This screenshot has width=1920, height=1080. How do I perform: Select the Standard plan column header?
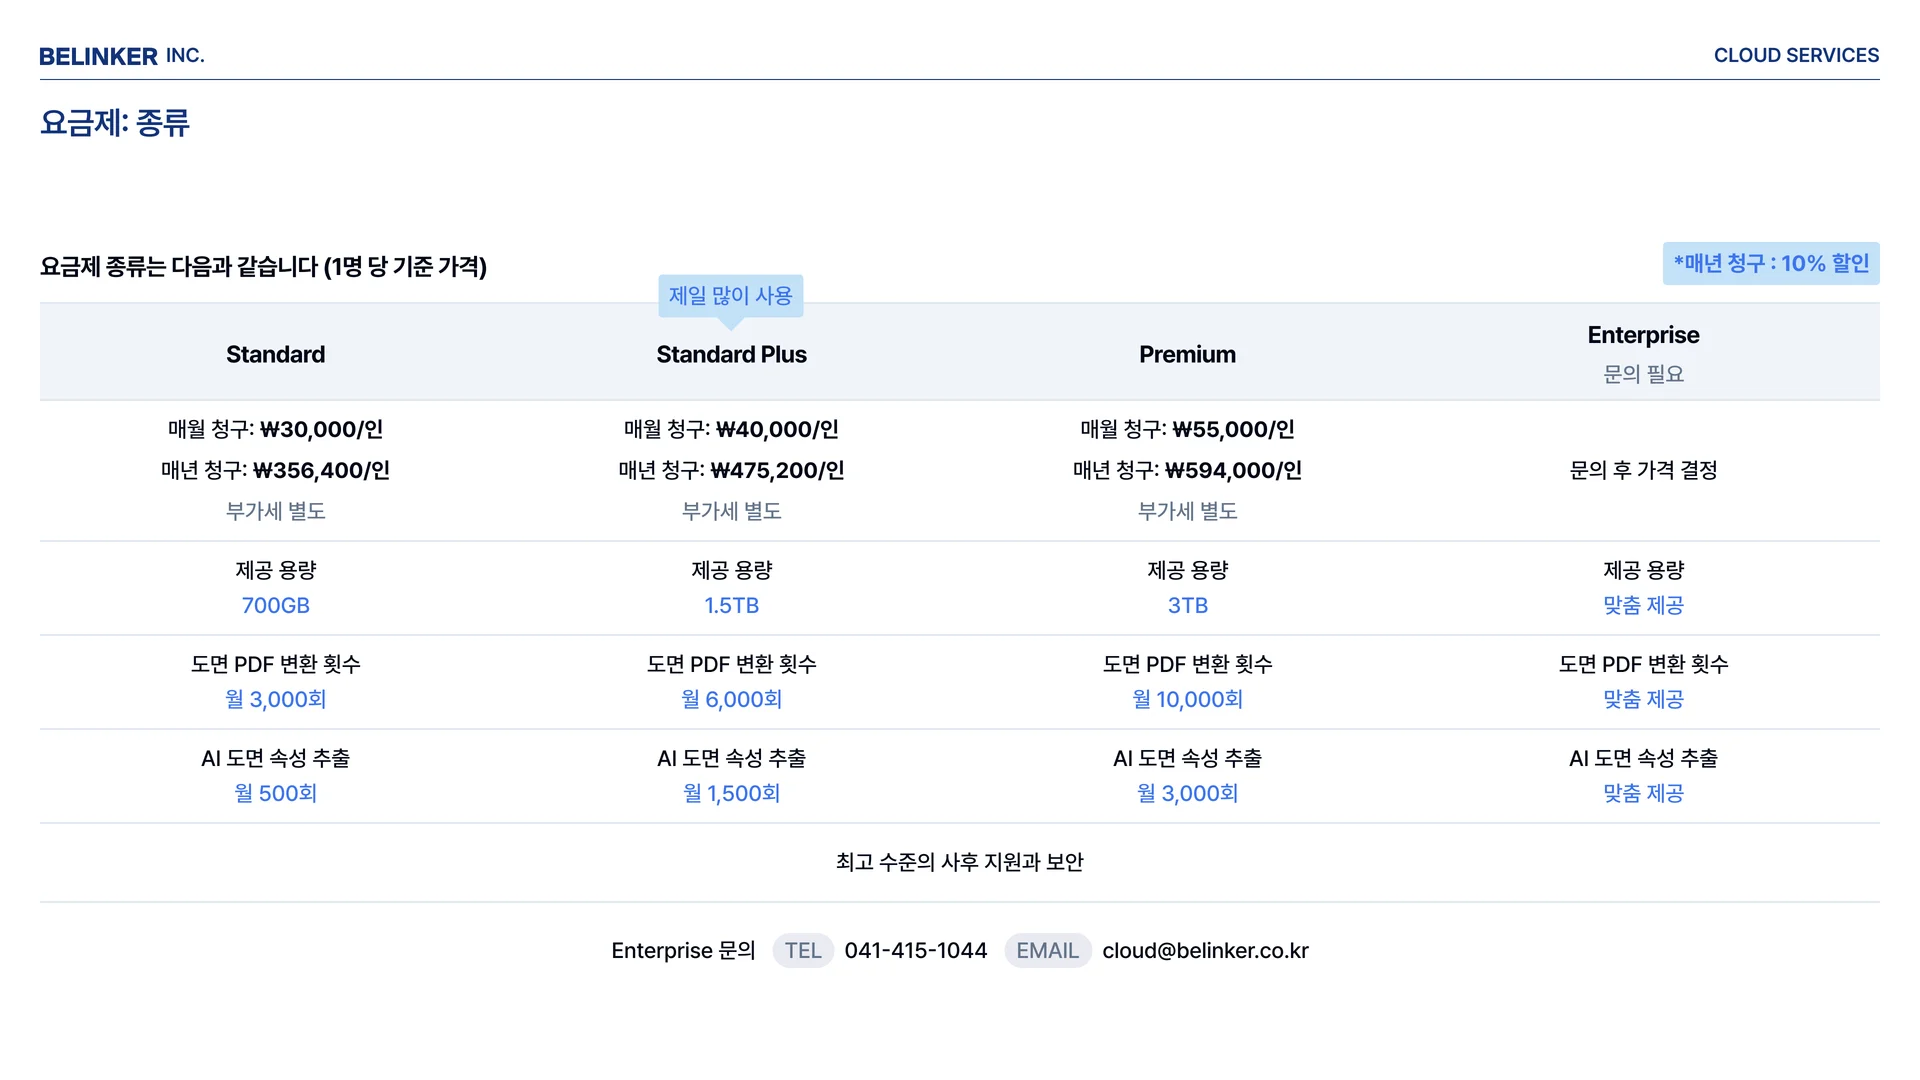pyautogui.click(x=275, y=355)
